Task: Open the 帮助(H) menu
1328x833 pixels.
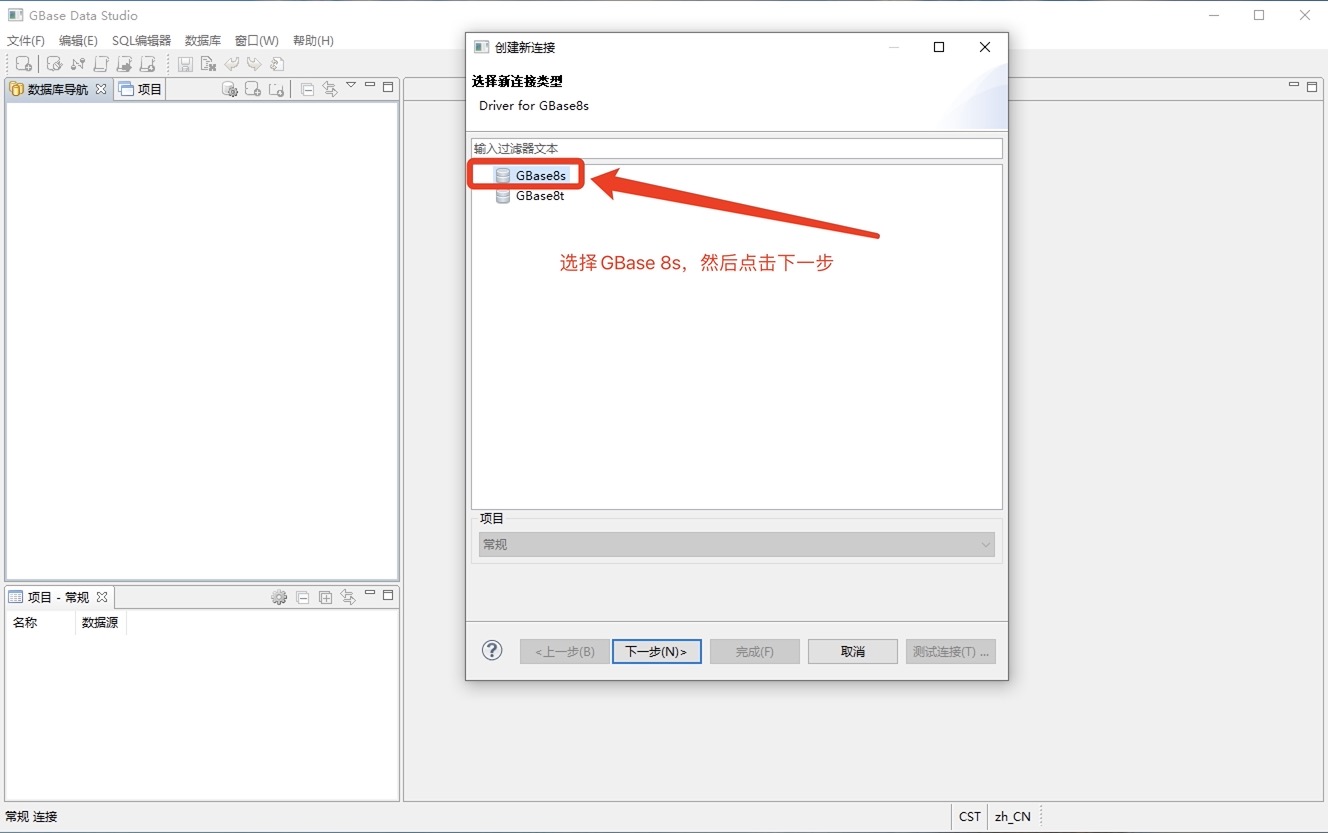Action: (313, 41)
